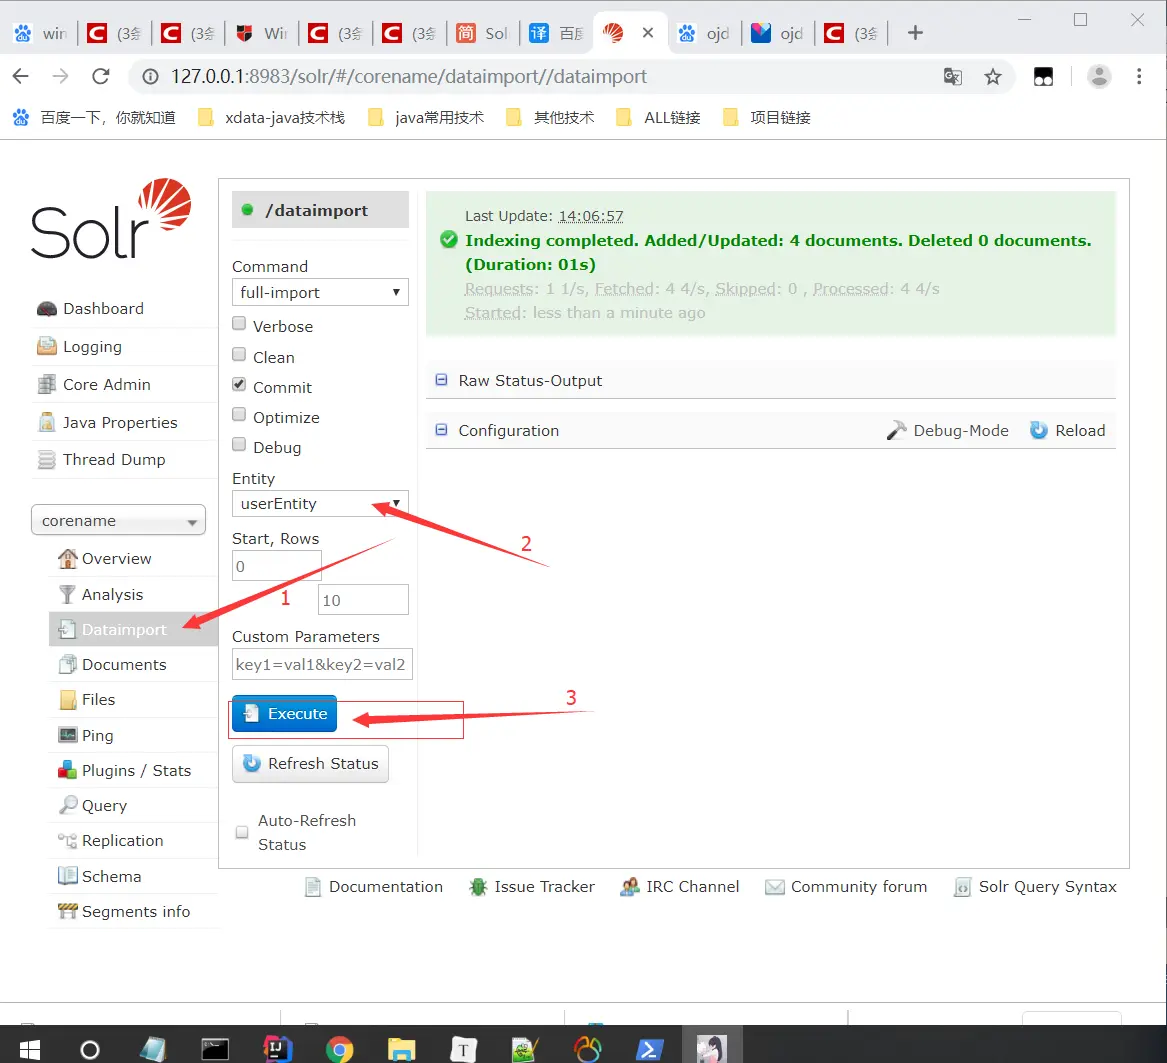Click the Custom Parameters input field
Viewport: 1167px width, 1063px height.
[322, 664]
